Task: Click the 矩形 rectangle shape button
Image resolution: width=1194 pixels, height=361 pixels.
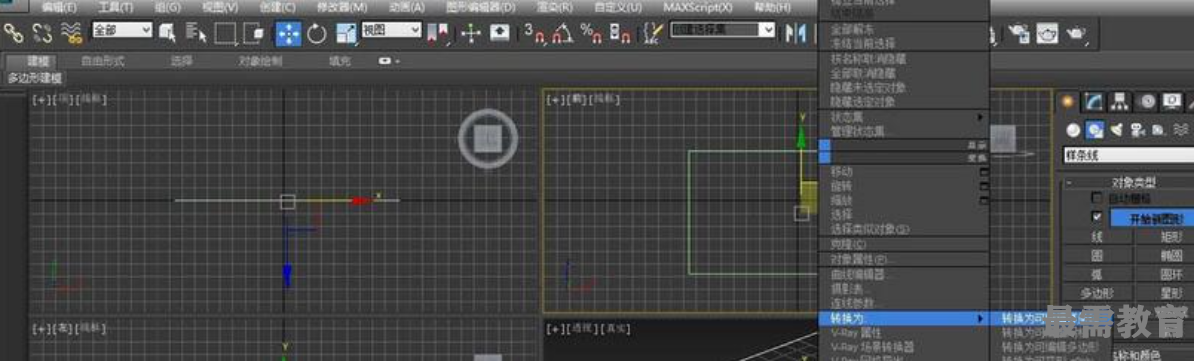Action: (1164, 236)
